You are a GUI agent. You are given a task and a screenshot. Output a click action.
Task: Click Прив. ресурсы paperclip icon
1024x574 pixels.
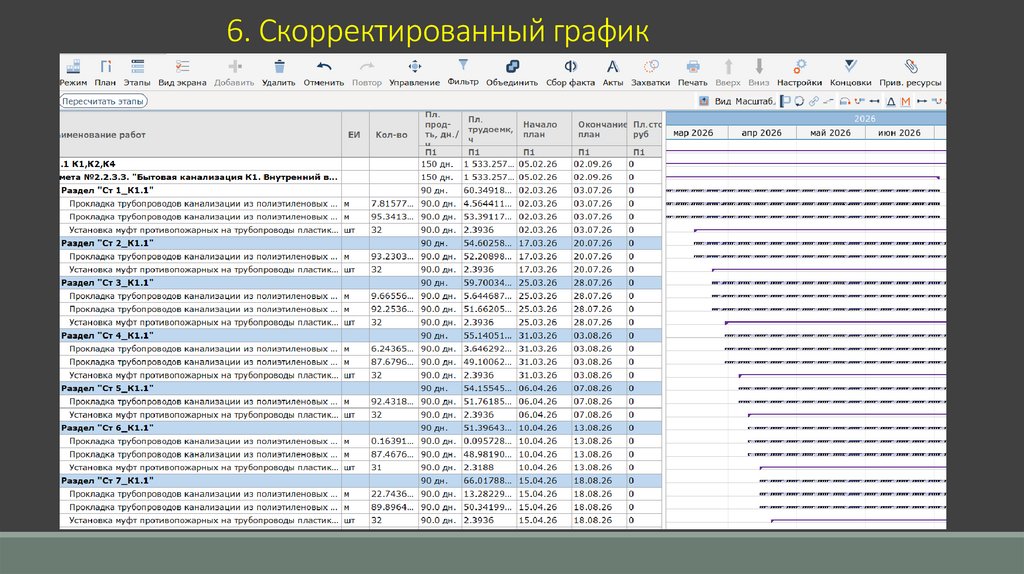[x=911, y=67]
